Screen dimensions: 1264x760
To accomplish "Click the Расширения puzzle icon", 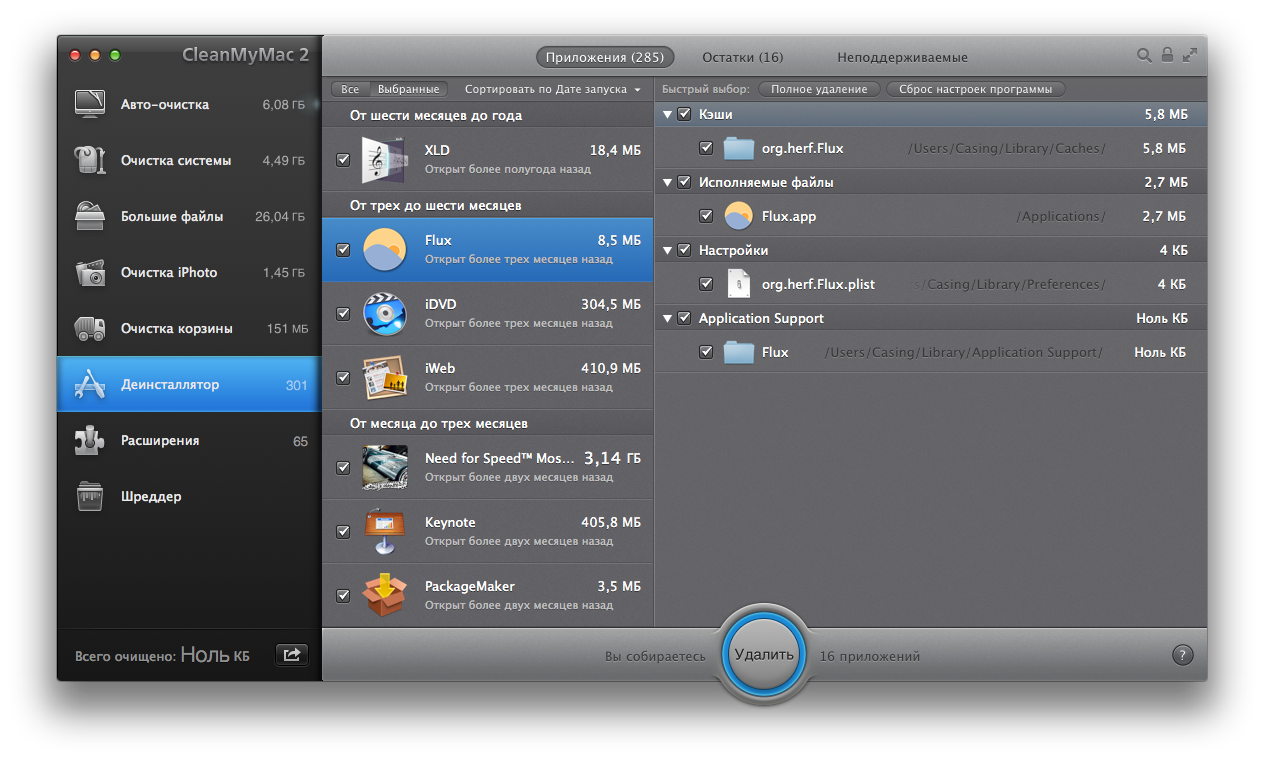I will pos(90,440).
